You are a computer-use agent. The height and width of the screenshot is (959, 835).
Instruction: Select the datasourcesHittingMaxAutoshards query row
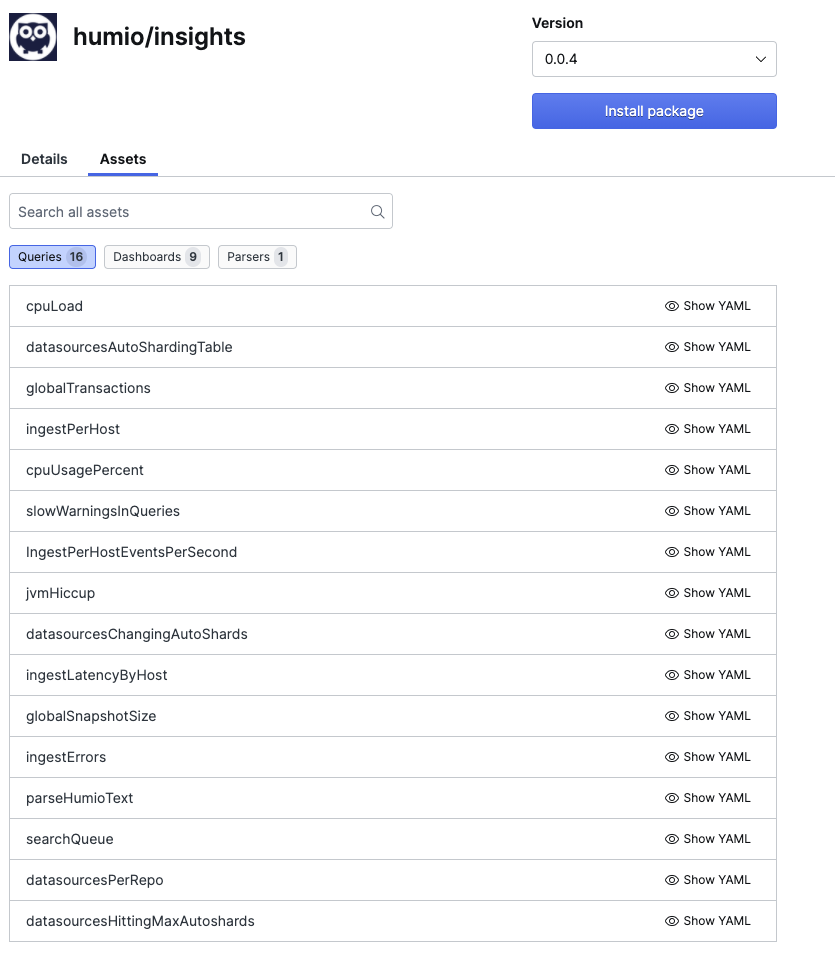pos(140,921)
